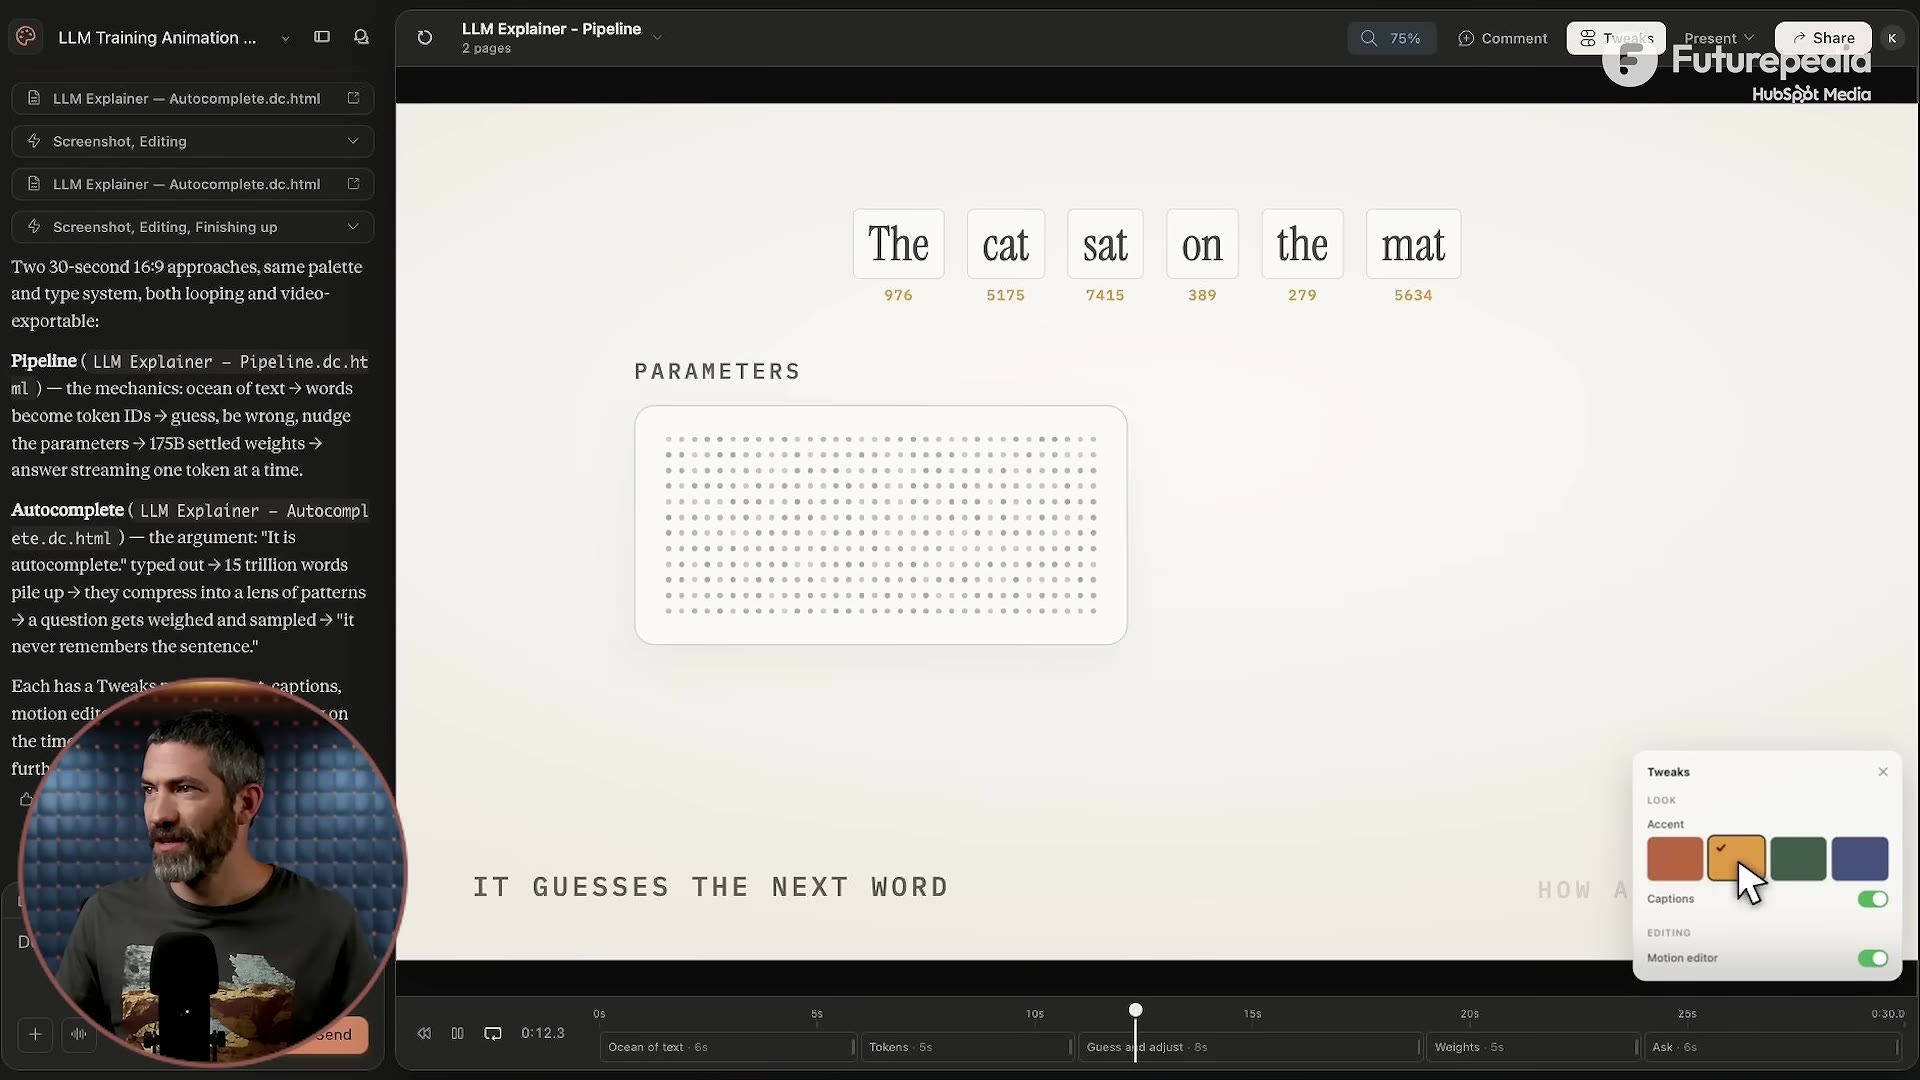Click the K user avatar
Viewport: 1920px width, 1080px height.
(1892, 38)
